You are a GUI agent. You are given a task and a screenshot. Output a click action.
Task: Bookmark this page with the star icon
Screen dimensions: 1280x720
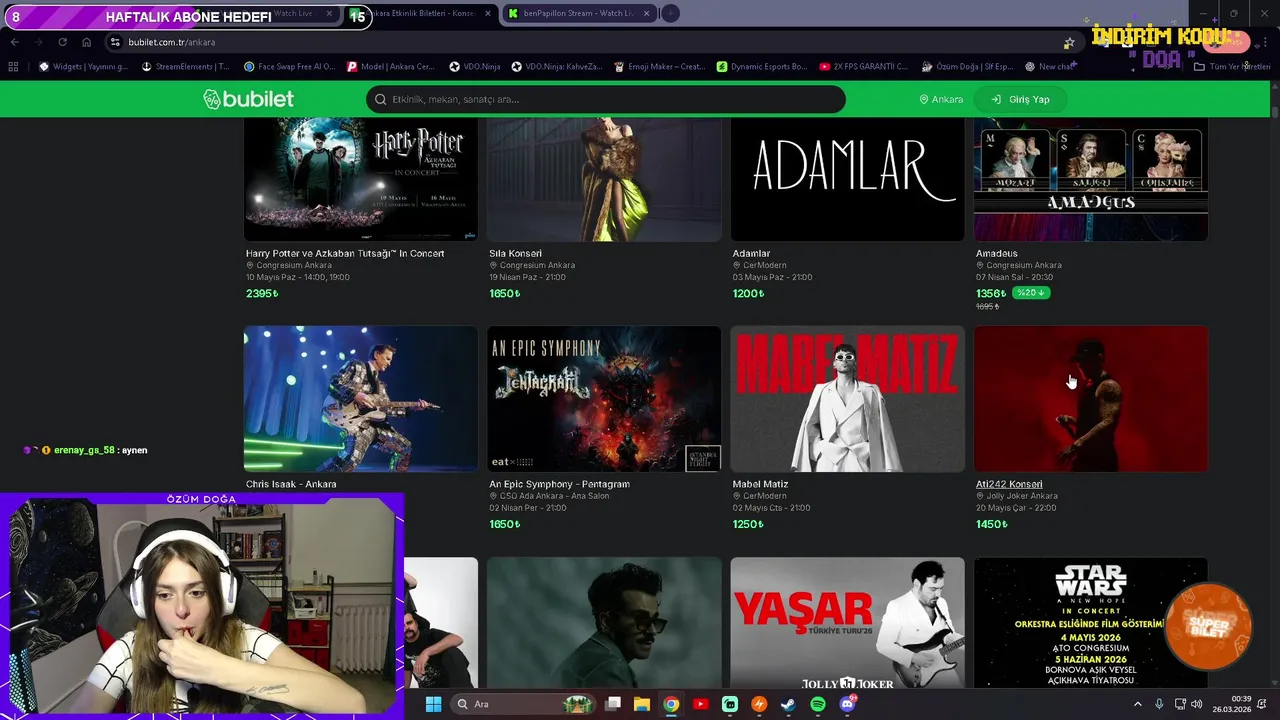[x=1069, y=42]
